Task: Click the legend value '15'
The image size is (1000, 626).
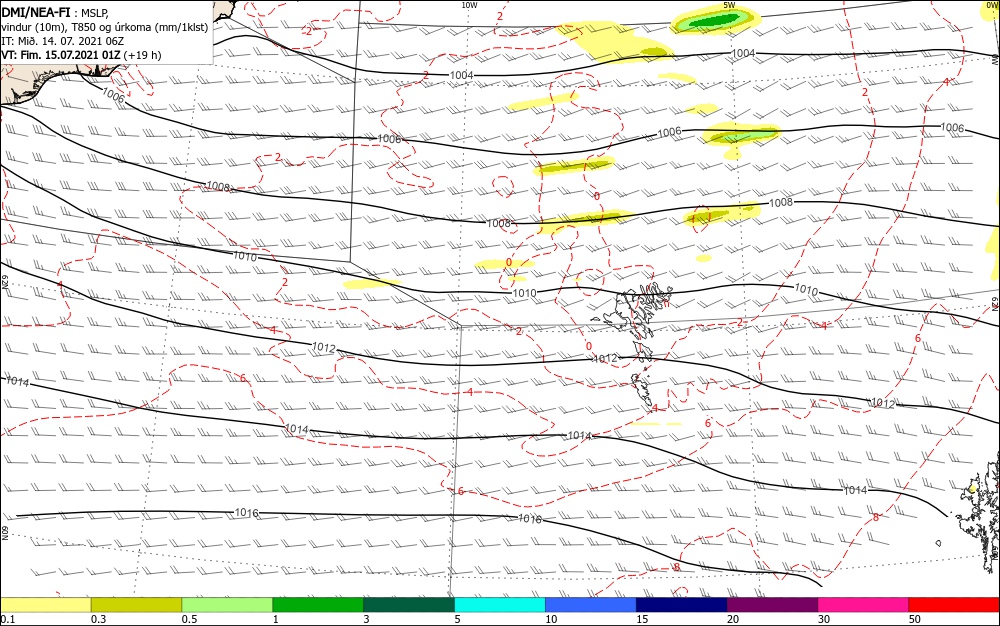Action: point(642,619)
